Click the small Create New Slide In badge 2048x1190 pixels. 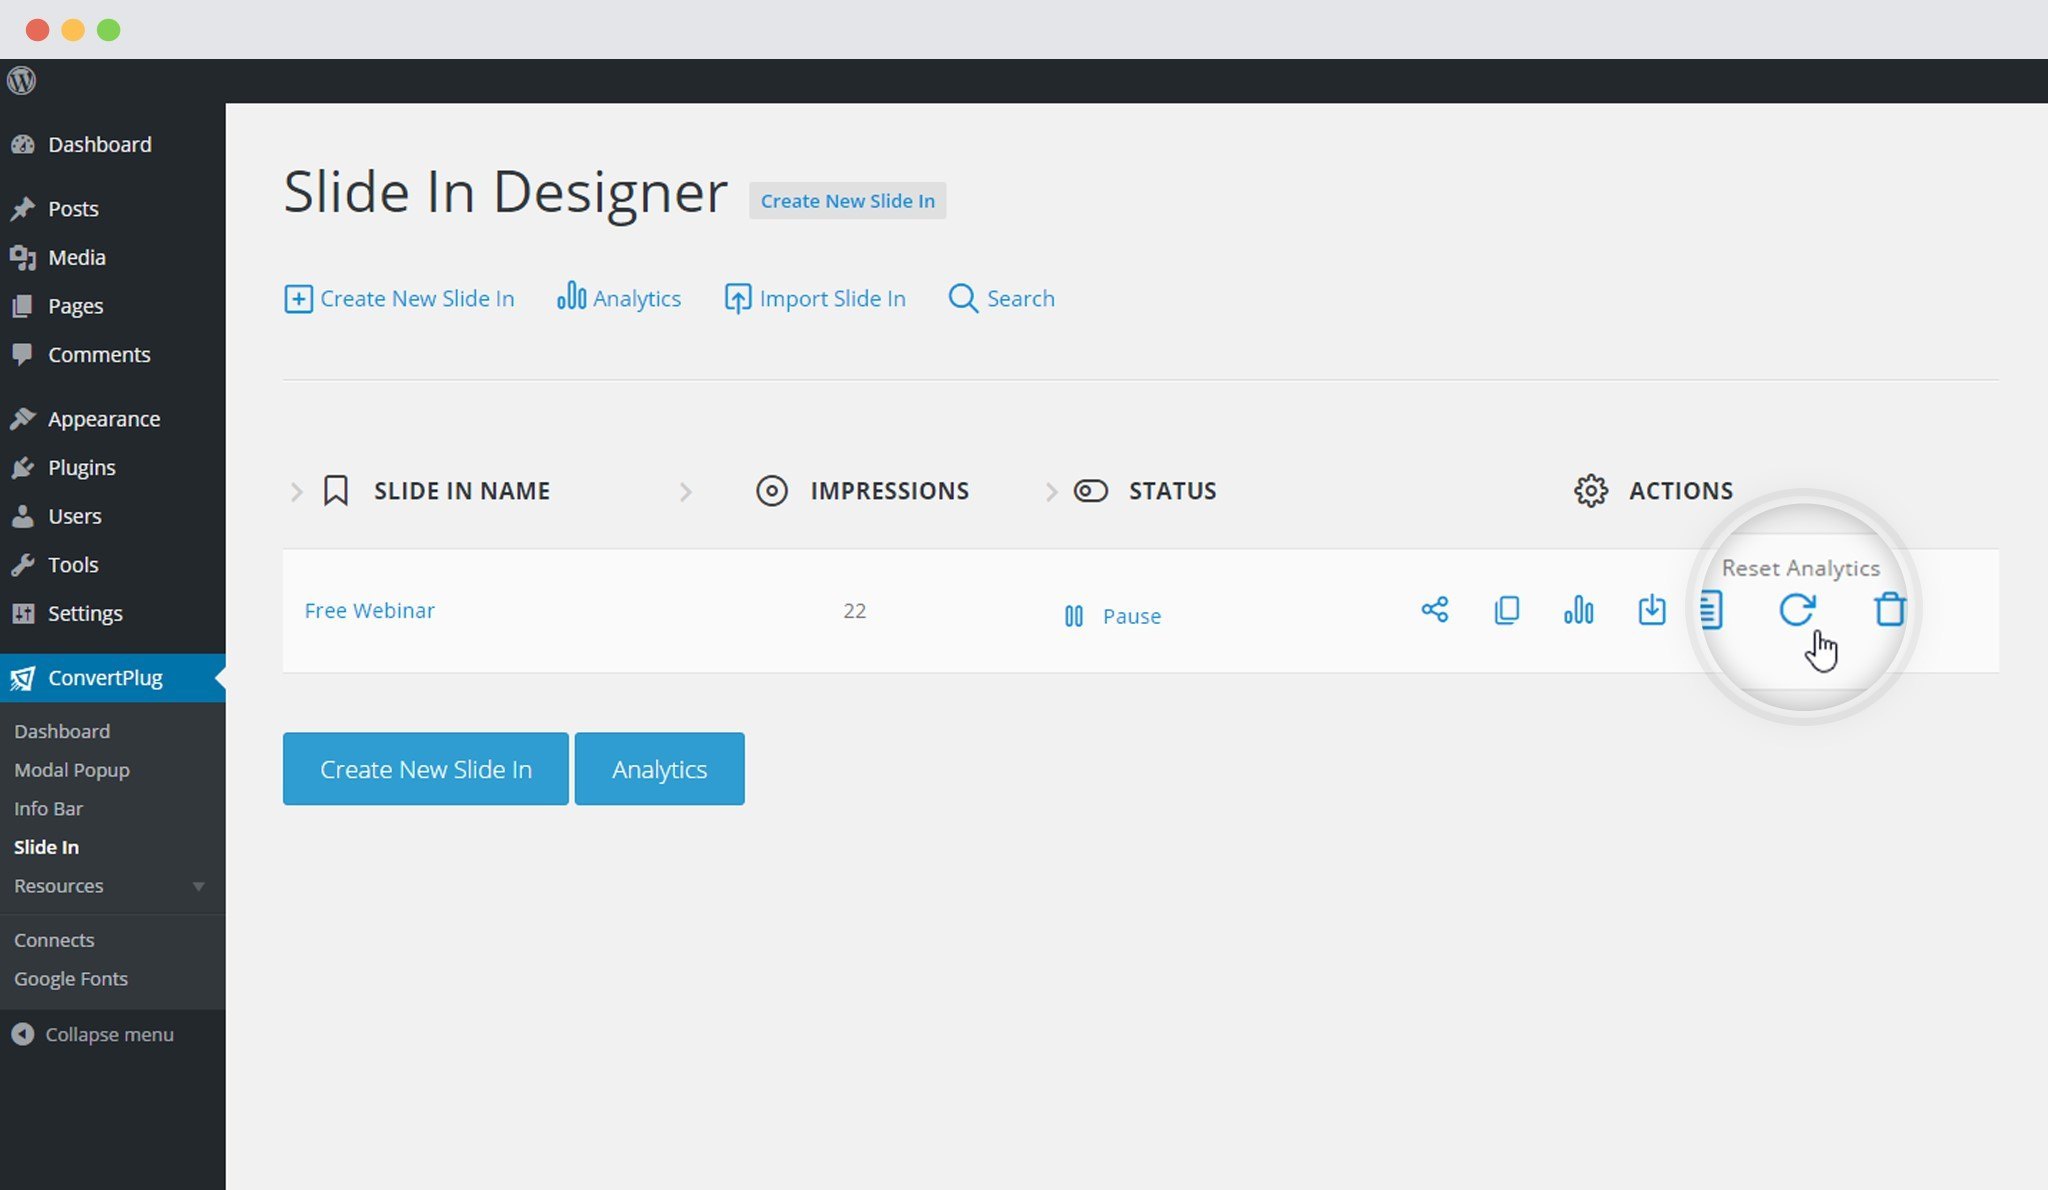(847, 201)
